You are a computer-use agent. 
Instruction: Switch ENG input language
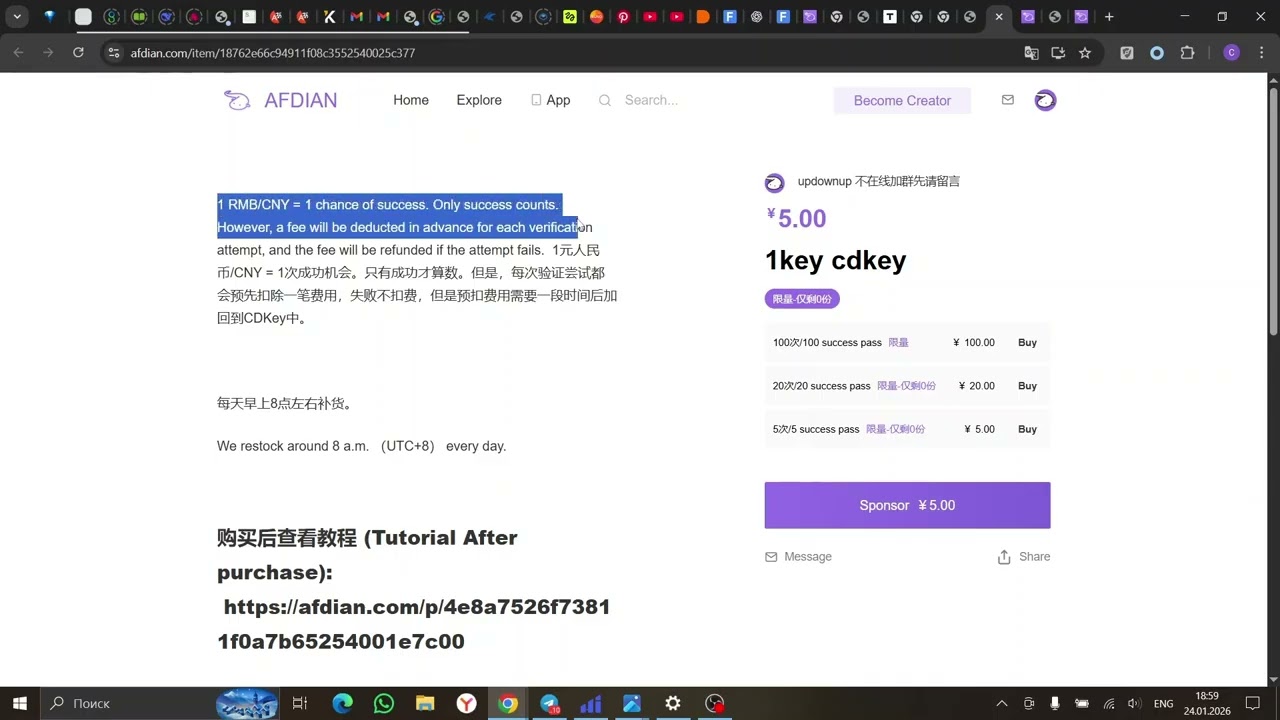click(1164, 704)
